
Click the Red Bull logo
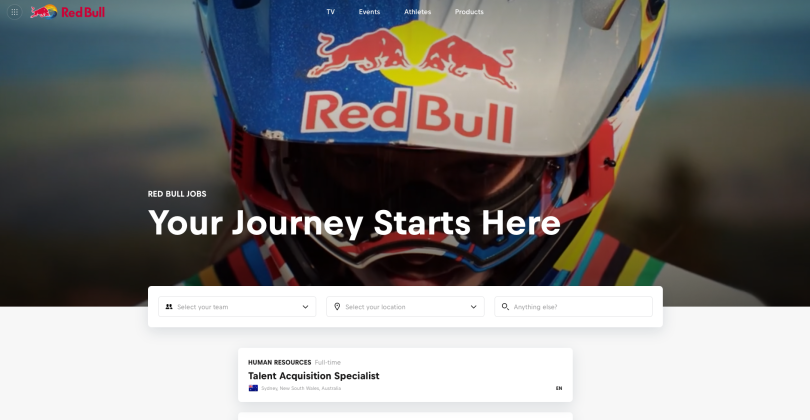[68, 11]
